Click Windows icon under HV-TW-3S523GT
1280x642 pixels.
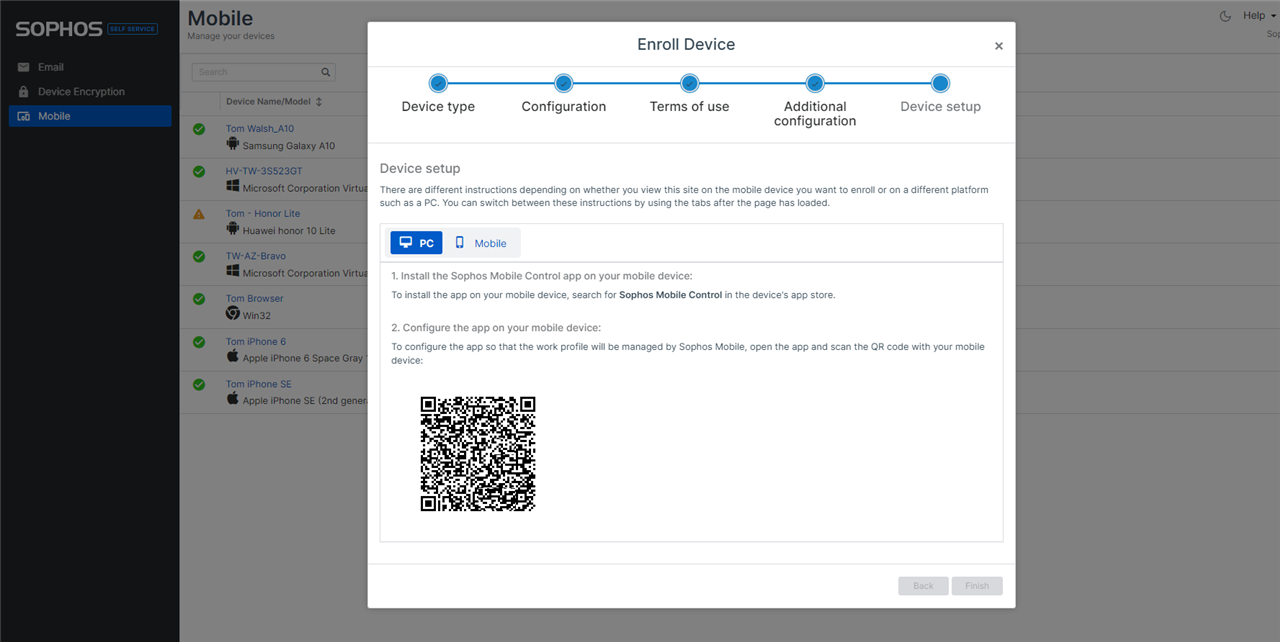tap(233, 187)
